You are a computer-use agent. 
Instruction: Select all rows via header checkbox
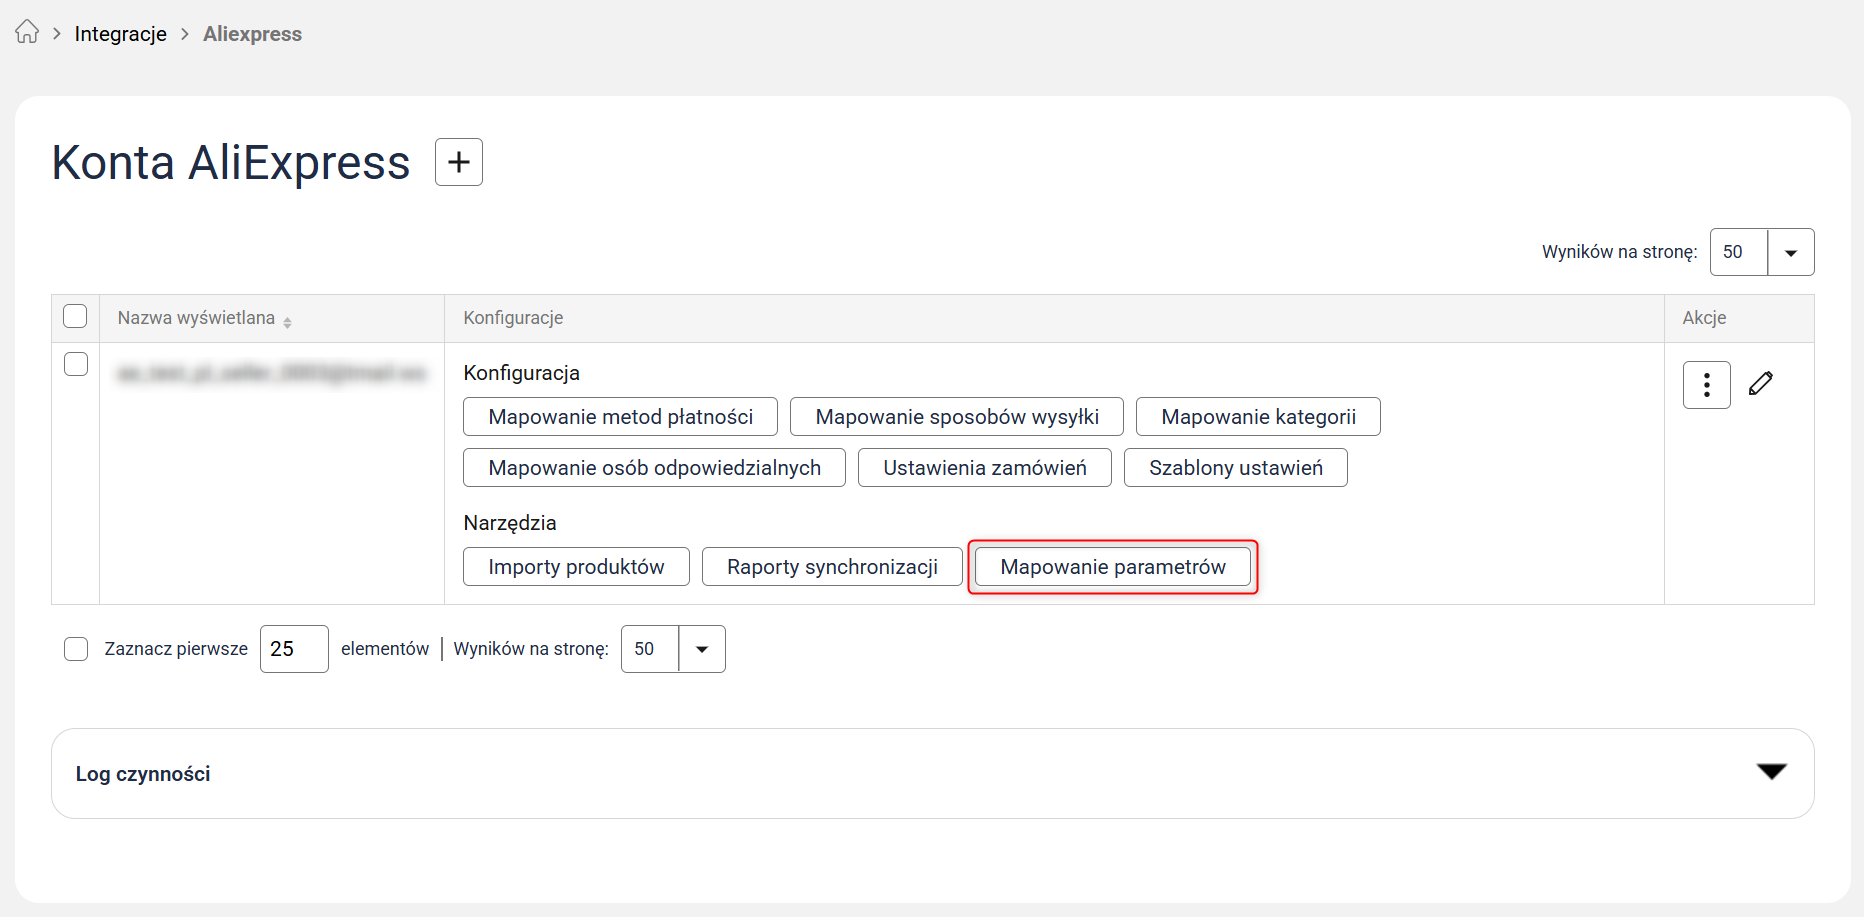pos(75,317)
